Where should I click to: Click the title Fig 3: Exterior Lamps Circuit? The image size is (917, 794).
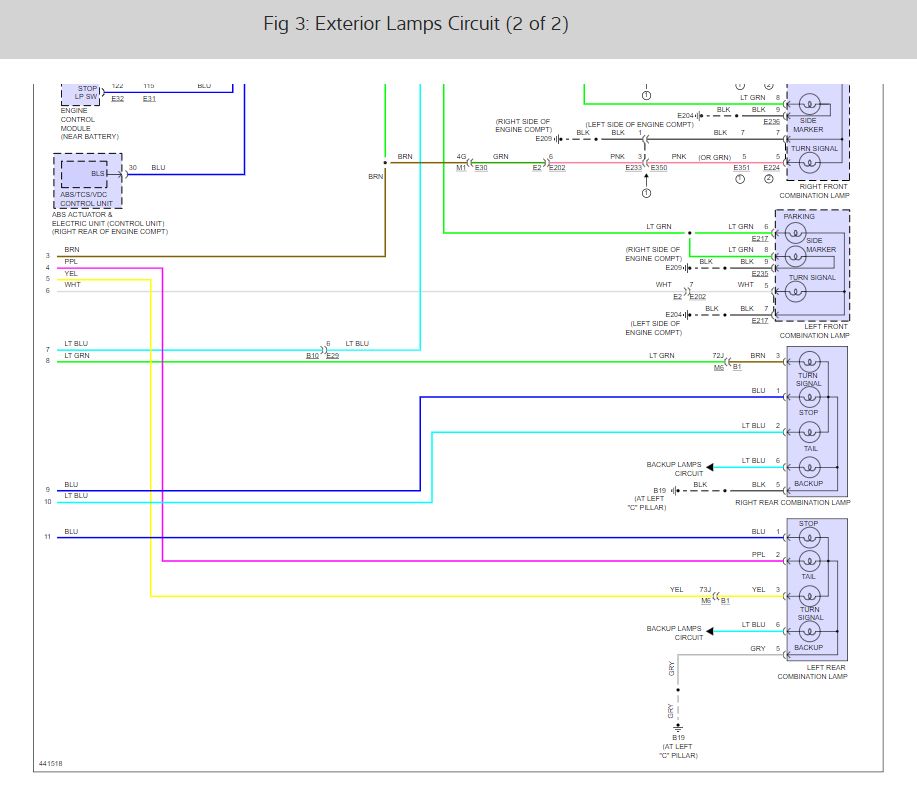click(x=416, y=24)
